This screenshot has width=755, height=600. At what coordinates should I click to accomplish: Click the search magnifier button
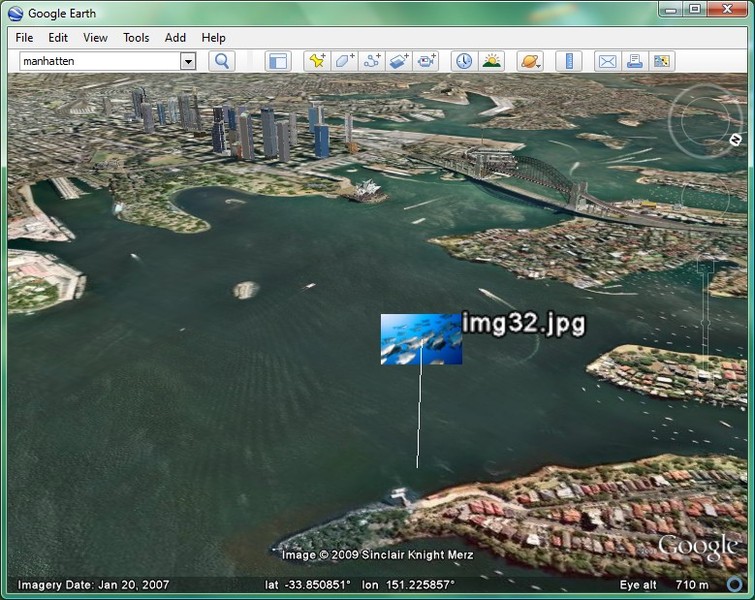(221, 61)
